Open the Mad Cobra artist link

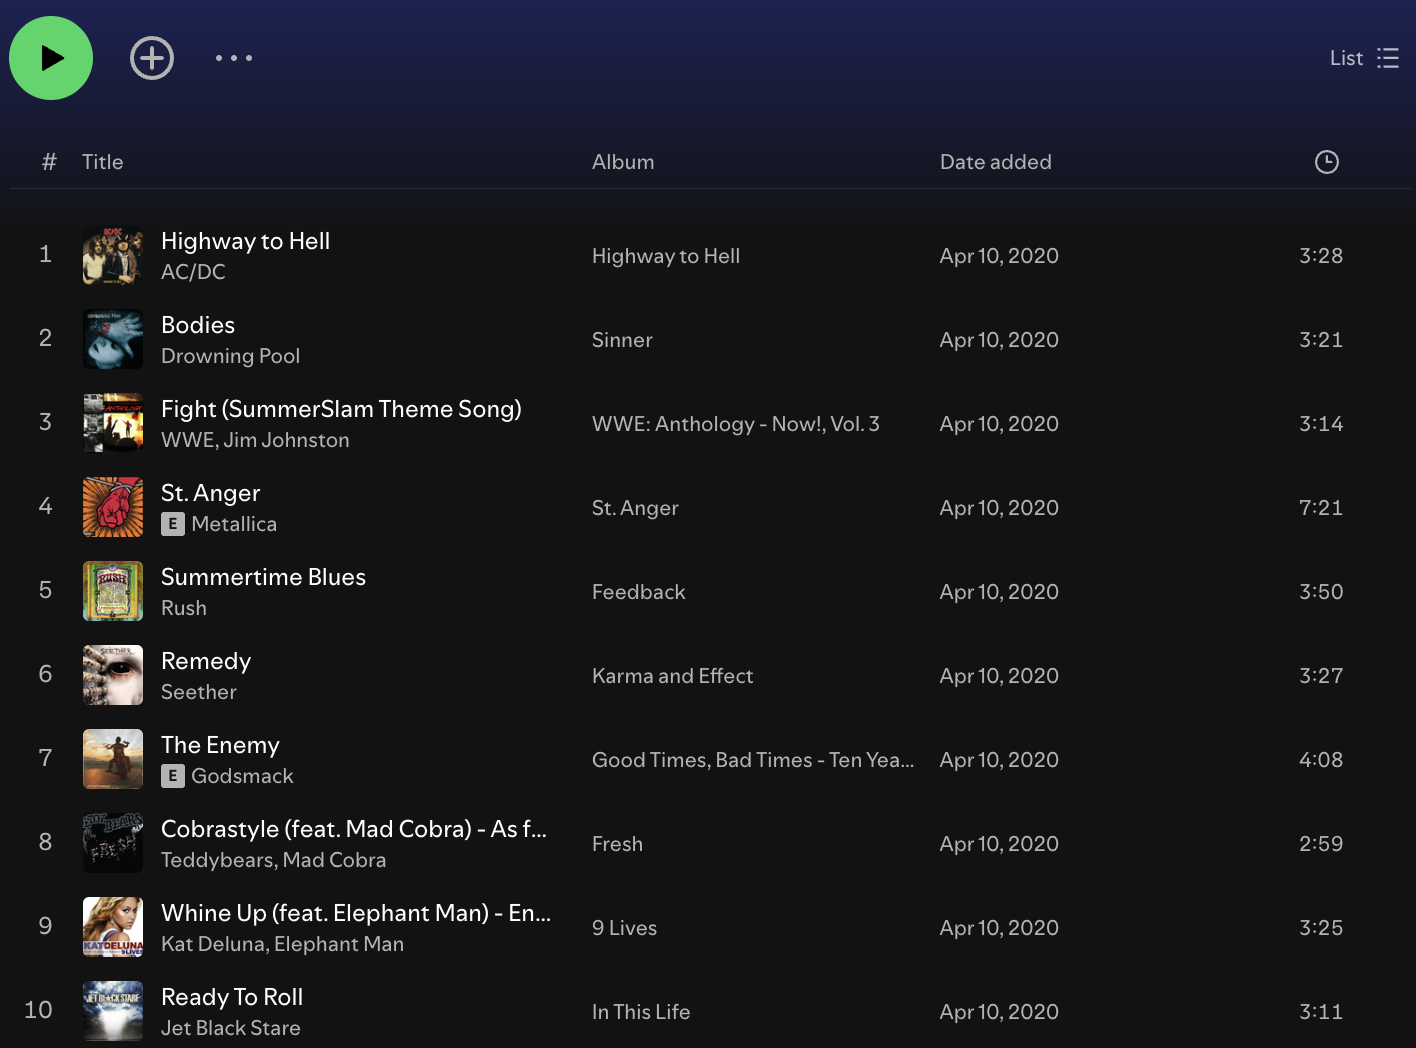pos(334,860)
